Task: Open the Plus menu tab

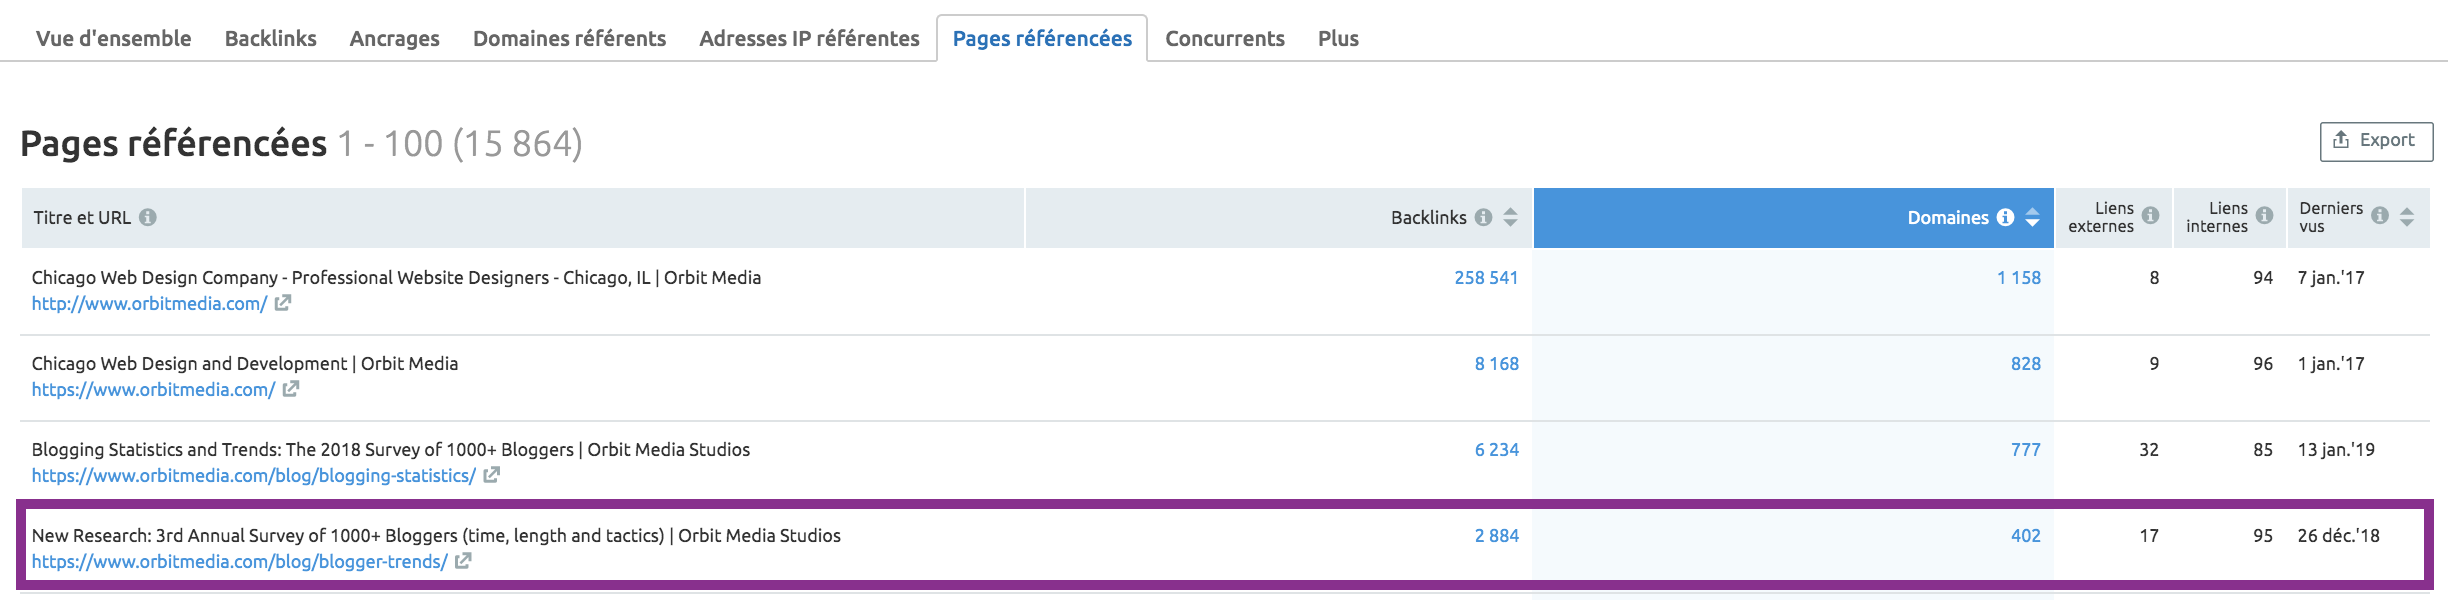Action: coord(1338,38)
